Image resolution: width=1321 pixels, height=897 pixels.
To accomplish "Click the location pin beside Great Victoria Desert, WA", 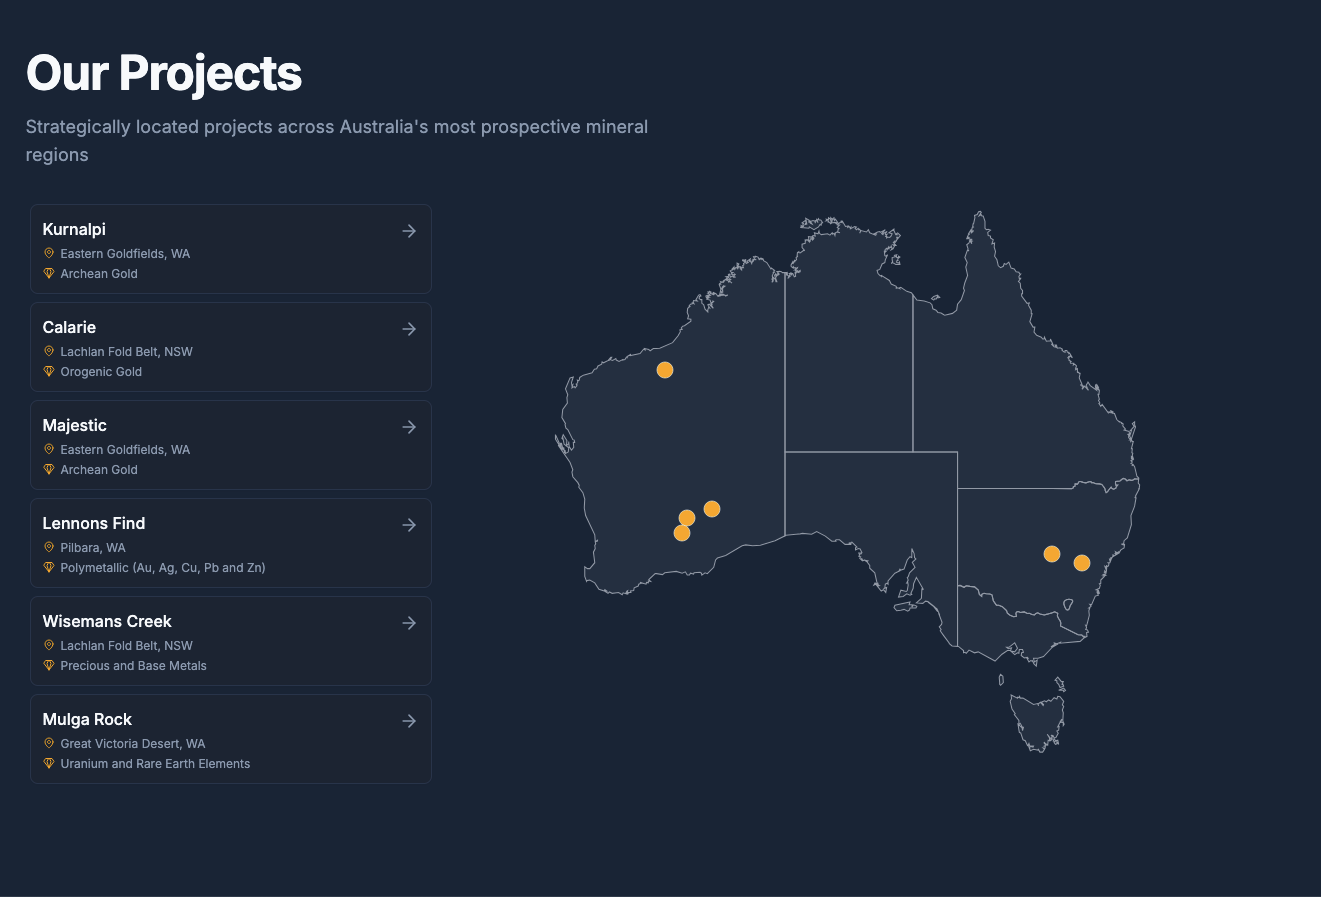I will 49,743.
